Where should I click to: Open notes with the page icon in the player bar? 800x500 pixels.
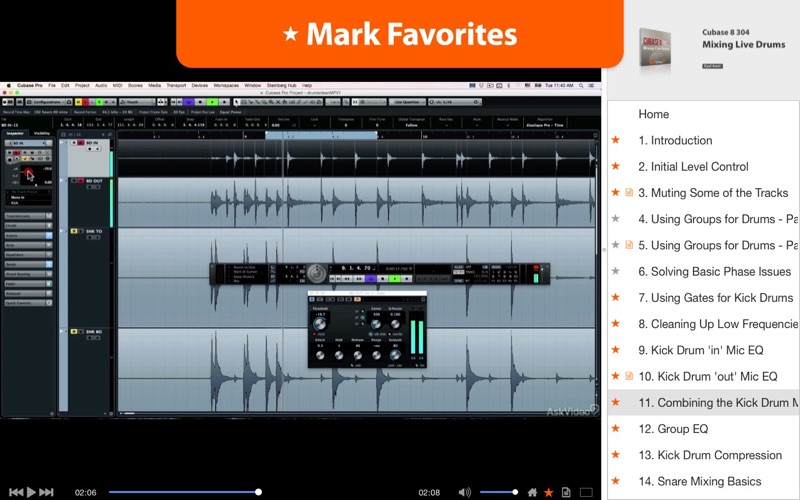[566, 492]
